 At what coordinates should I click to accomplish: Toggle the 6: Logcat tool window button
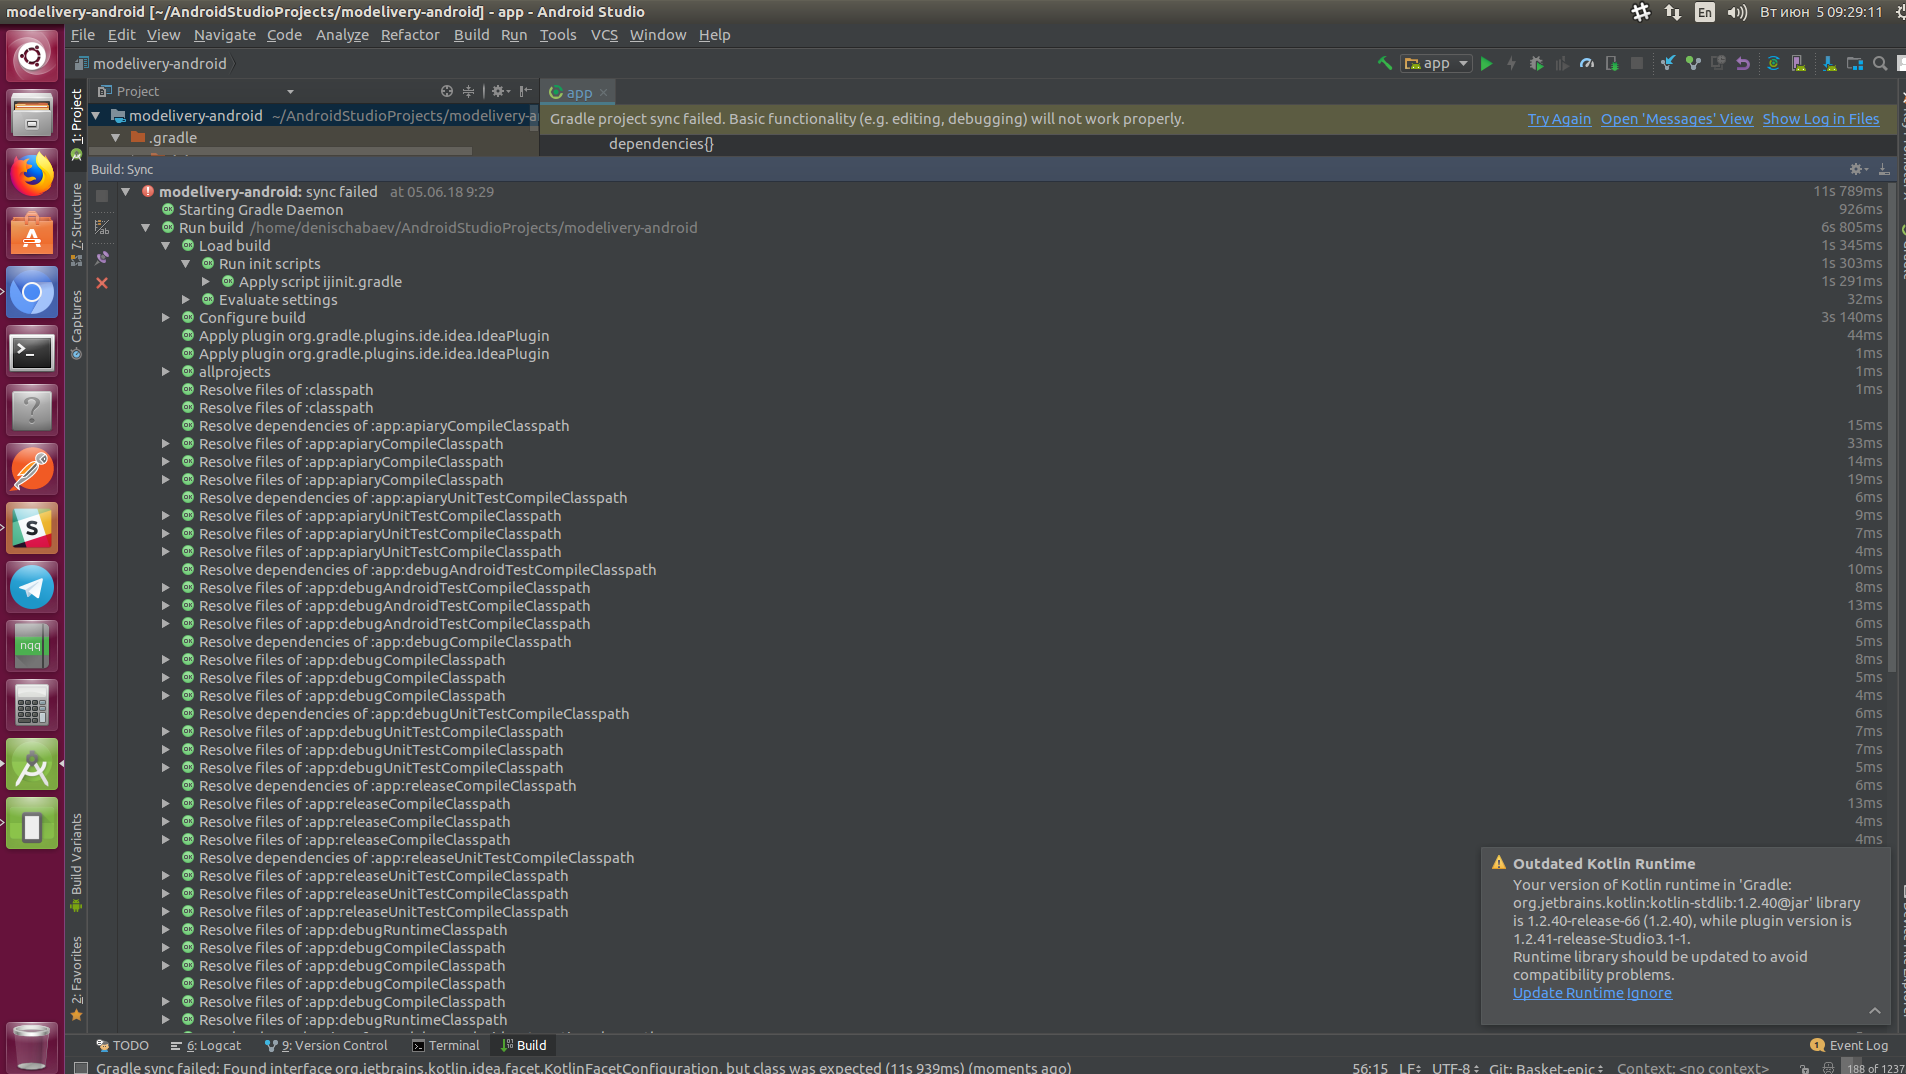tap(206, 1045)
